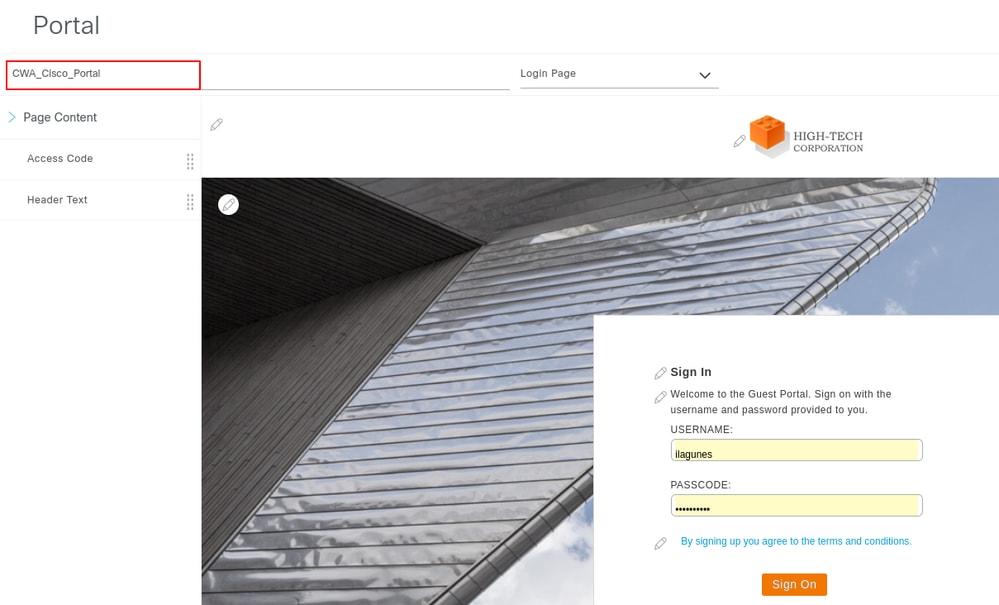Viewport: 999px width, 605px height.
Task: Click the drag handle beside Header Text
Action: (190, 203)
